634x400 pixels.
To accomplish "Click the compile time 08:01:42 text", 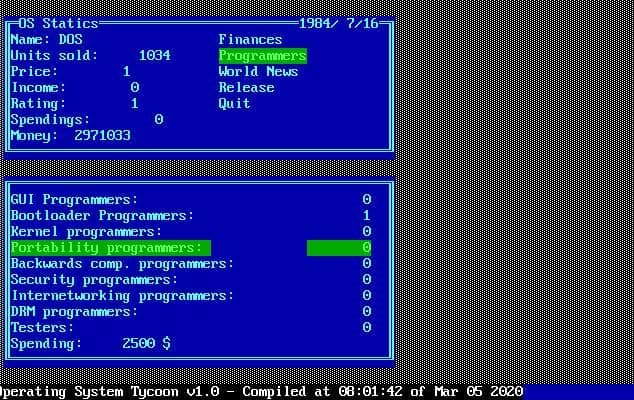I will pyautogui.click(x=370, y=392).
